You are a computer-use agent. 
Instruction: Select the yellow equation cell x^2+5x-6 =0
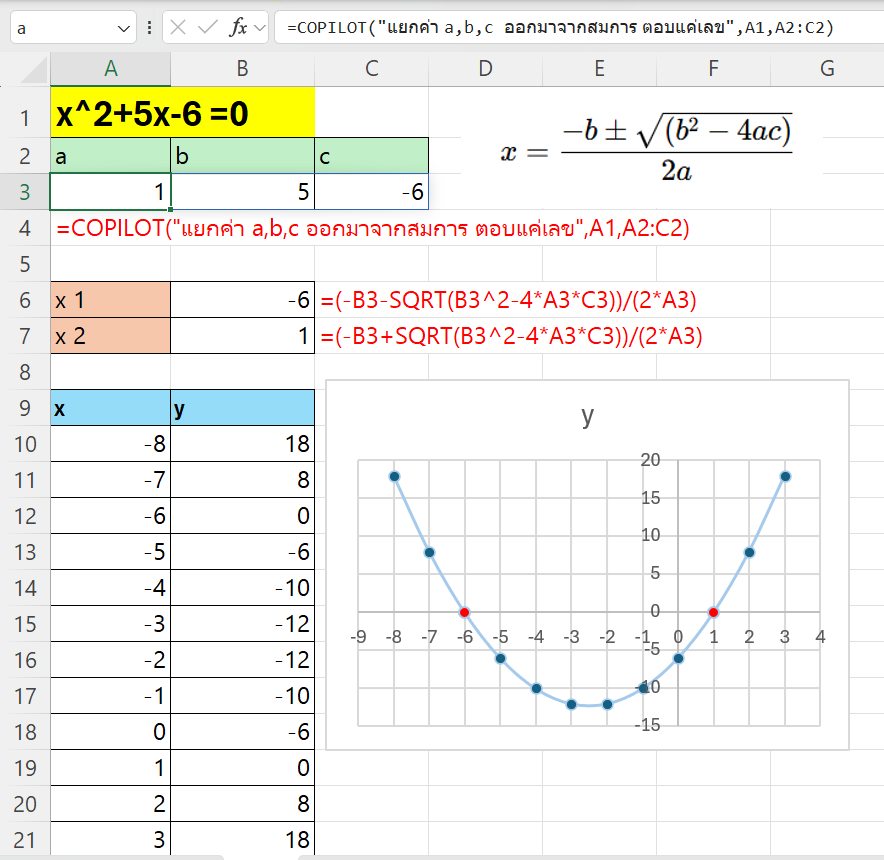click(182, 115)
